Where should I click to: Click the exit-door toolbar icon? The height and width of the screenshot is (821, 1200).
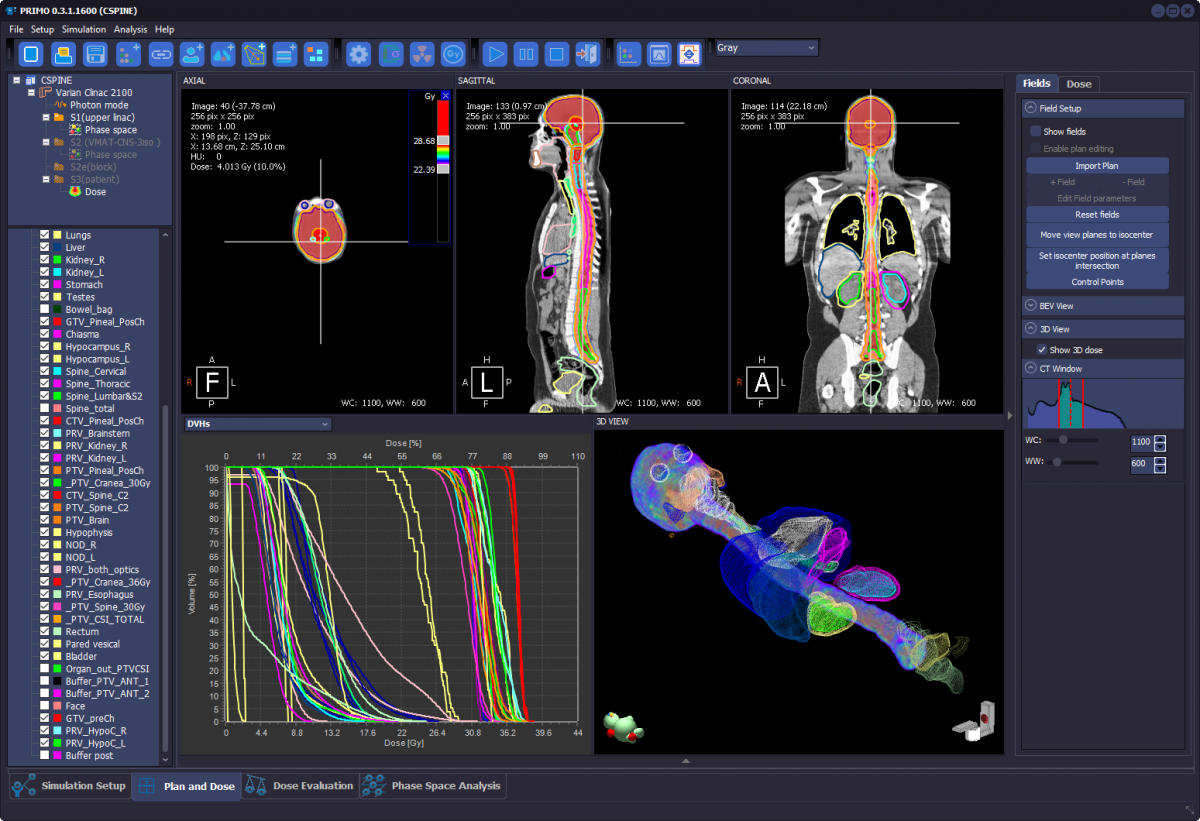(x=588, y=53)
